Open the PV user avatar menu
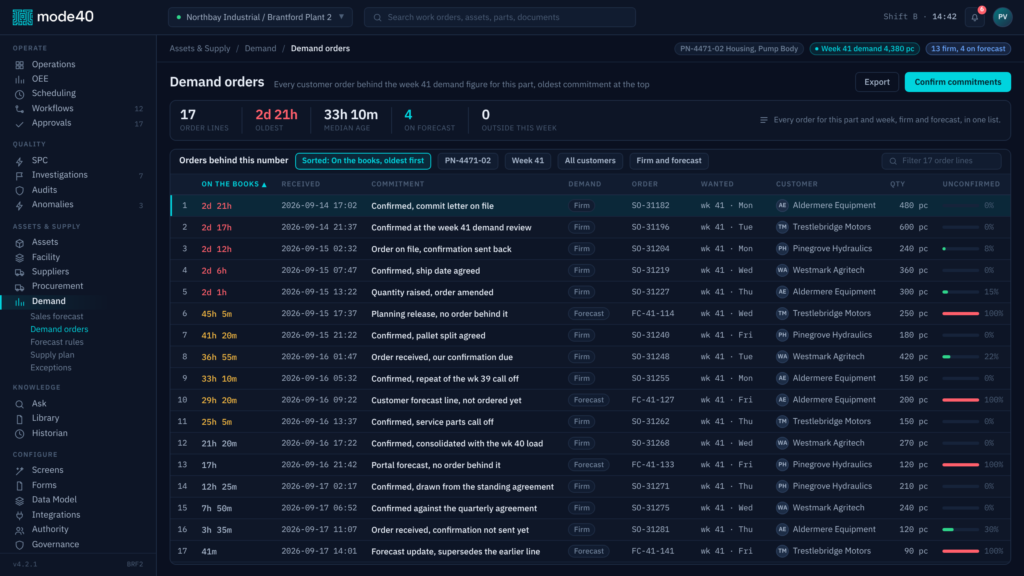The image size is (1024, 576). pos(1002,18)
